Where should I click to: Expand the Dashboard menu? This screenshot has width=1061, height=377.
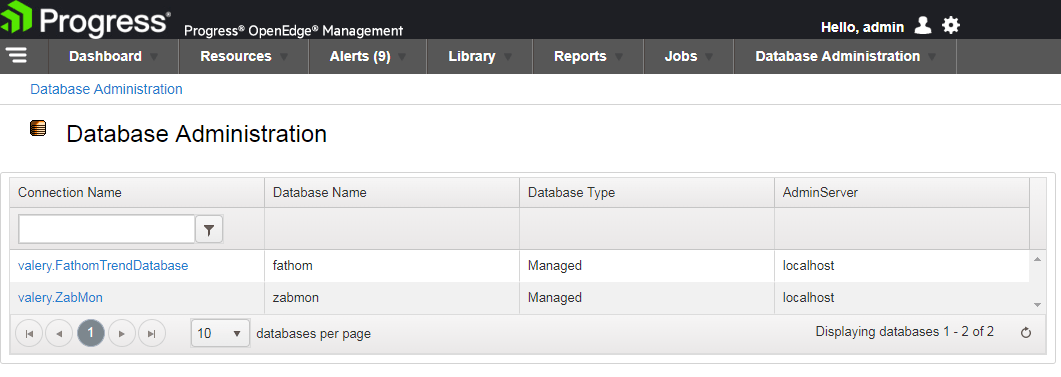coord(113,56)
